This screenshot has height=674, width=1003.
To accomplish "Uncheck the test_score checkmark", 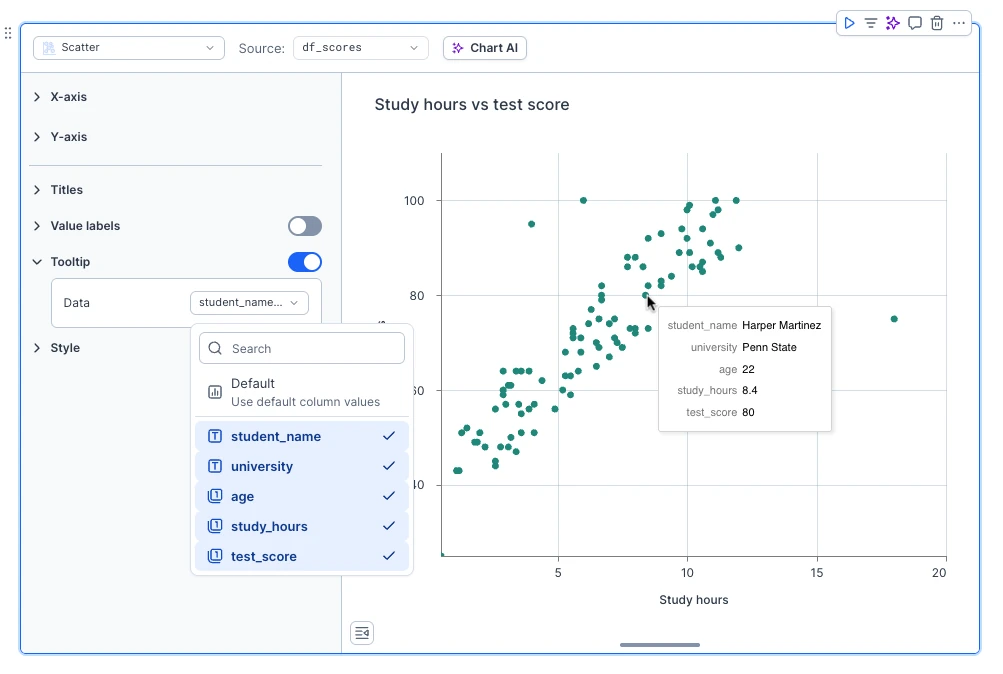I will pos(389,556).
